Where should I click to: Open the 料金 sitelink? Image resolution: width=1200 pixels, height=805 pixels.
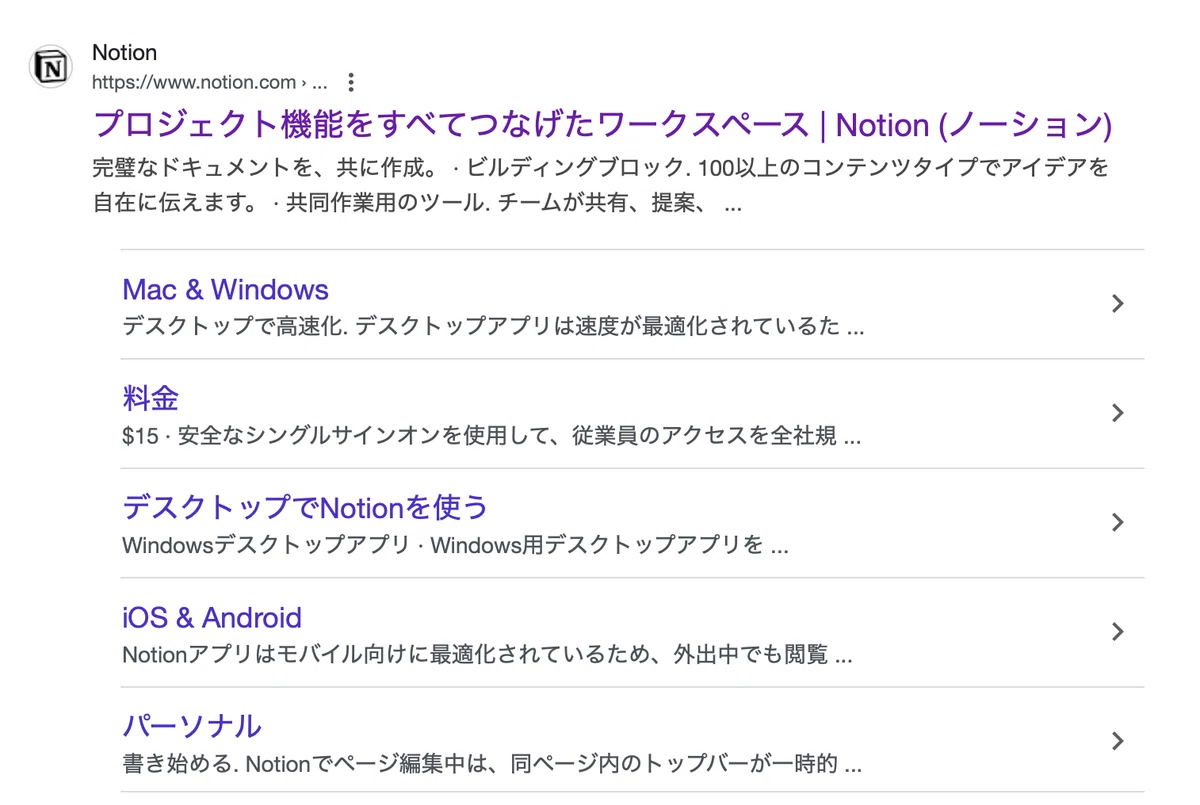coord(150,398)
